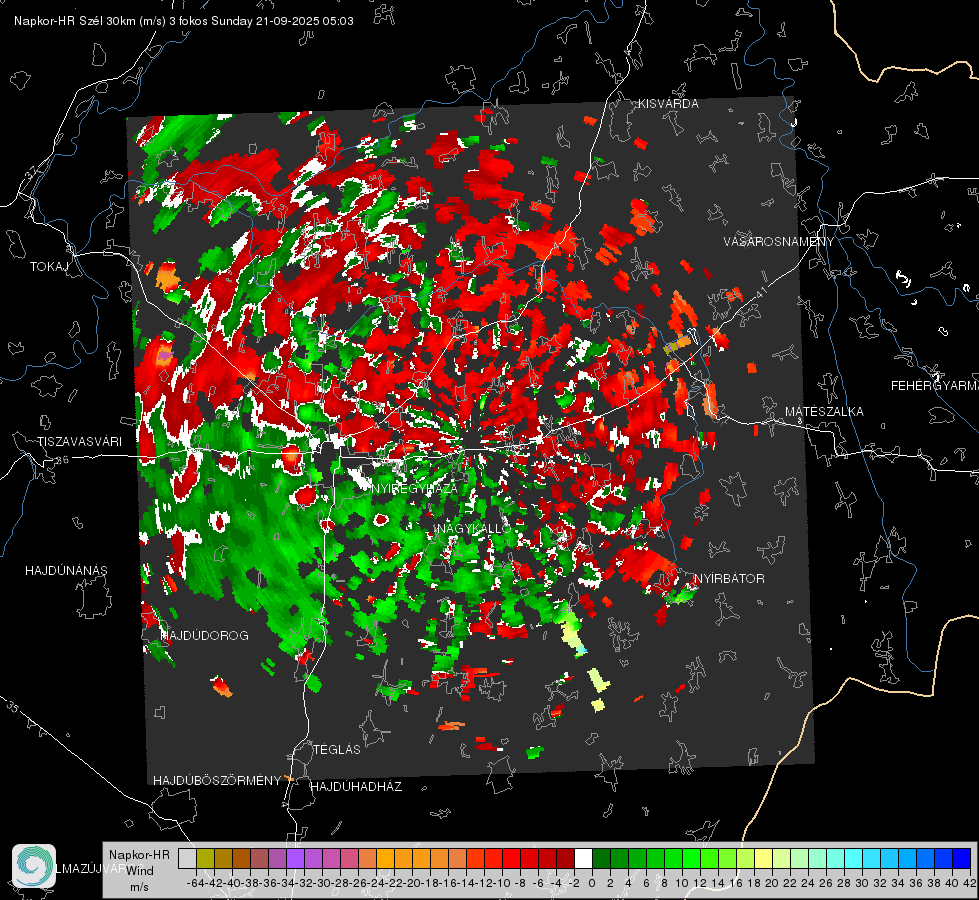This screenshot has height=900, width=979.
Task: Click the HAJDÚNÁNÁS city label
Action: [x=66, y=570]
